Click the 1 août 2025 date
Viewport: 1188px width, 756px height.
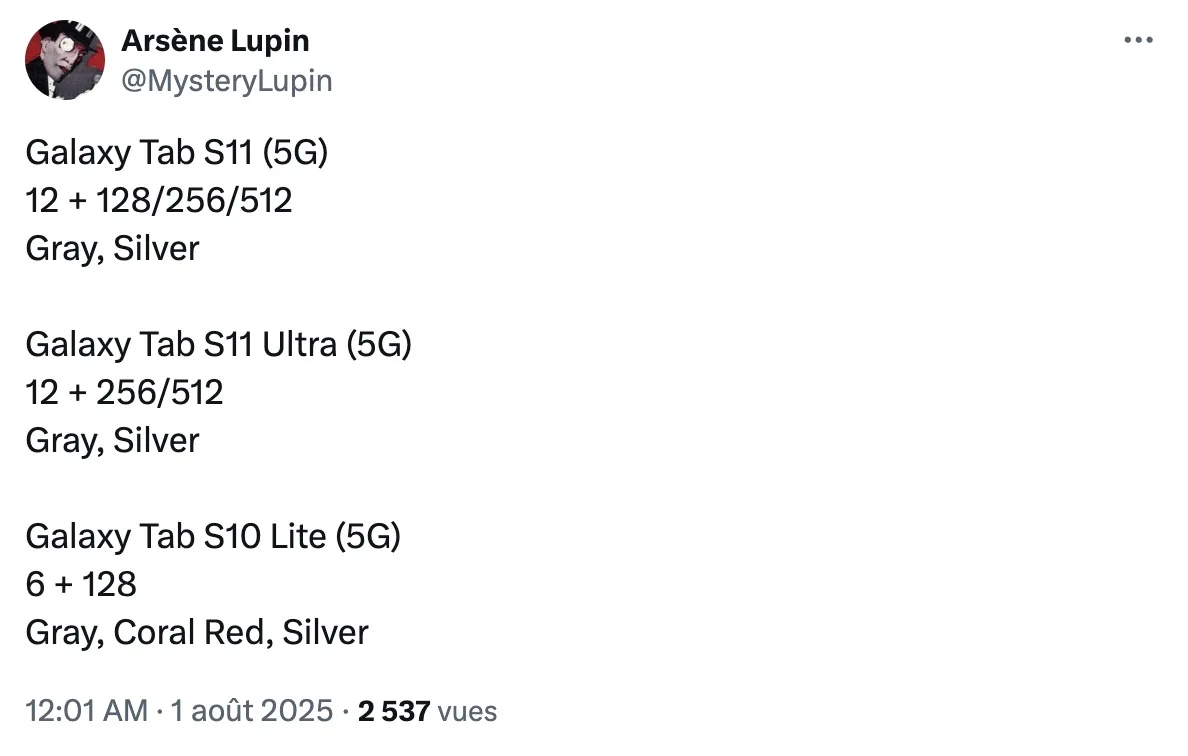[x=253, y=711]
